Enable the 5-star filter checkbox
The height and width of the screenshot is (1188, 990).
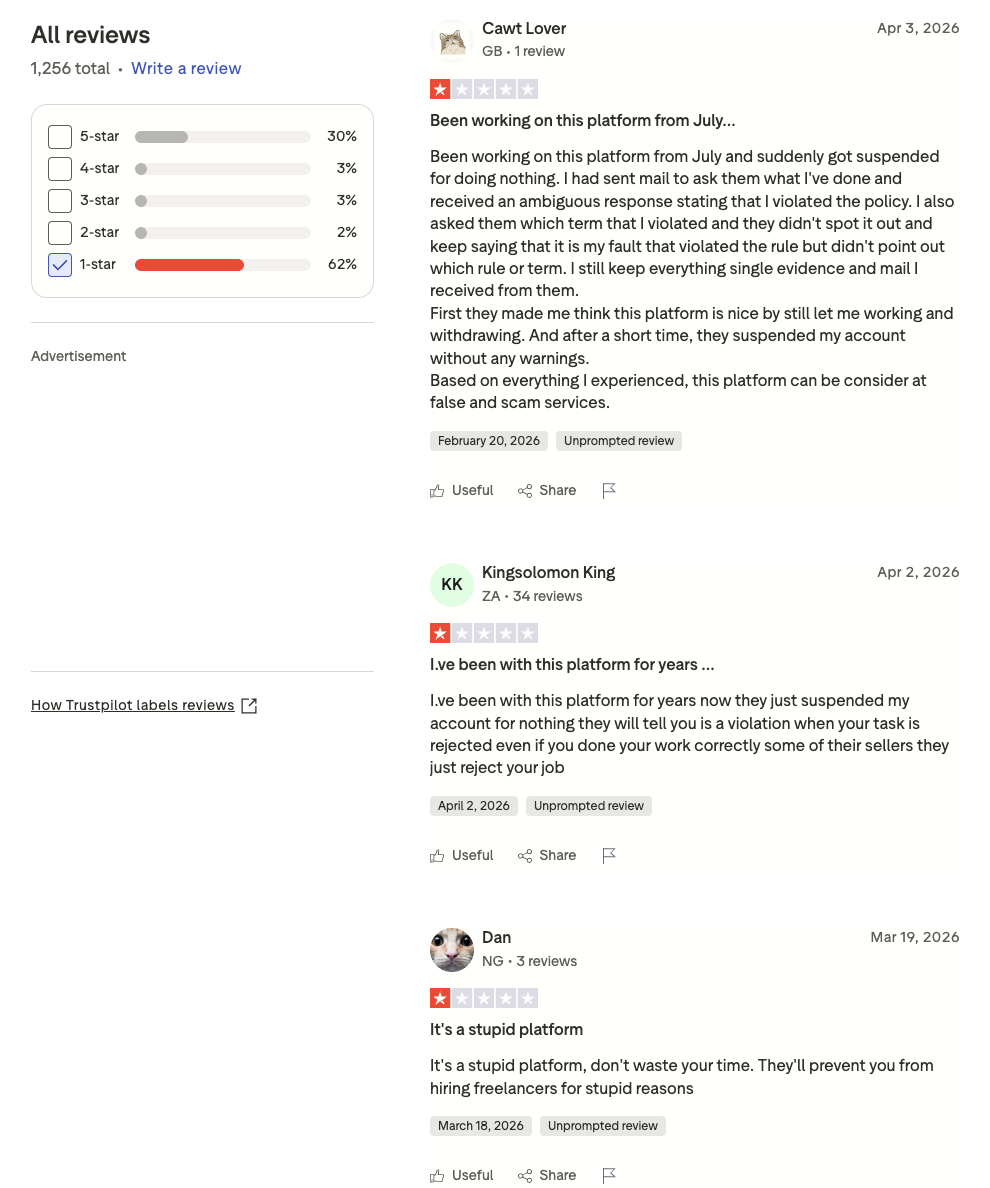pyautogui.click(x=60, y=137)
